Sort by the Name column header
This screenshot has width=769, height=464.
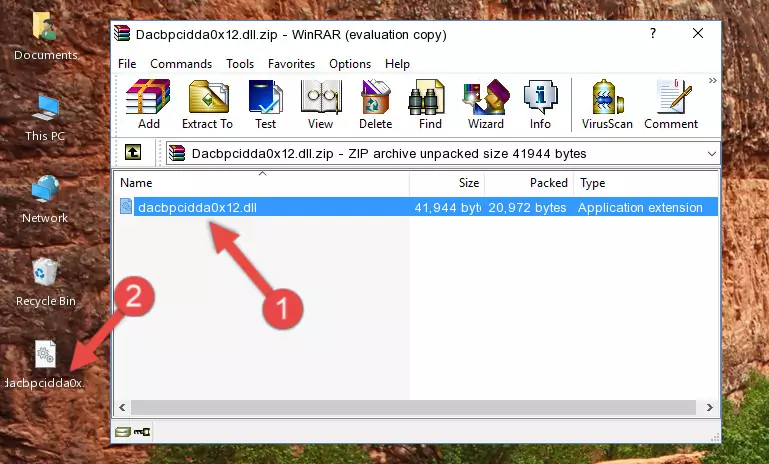[262, 183]
